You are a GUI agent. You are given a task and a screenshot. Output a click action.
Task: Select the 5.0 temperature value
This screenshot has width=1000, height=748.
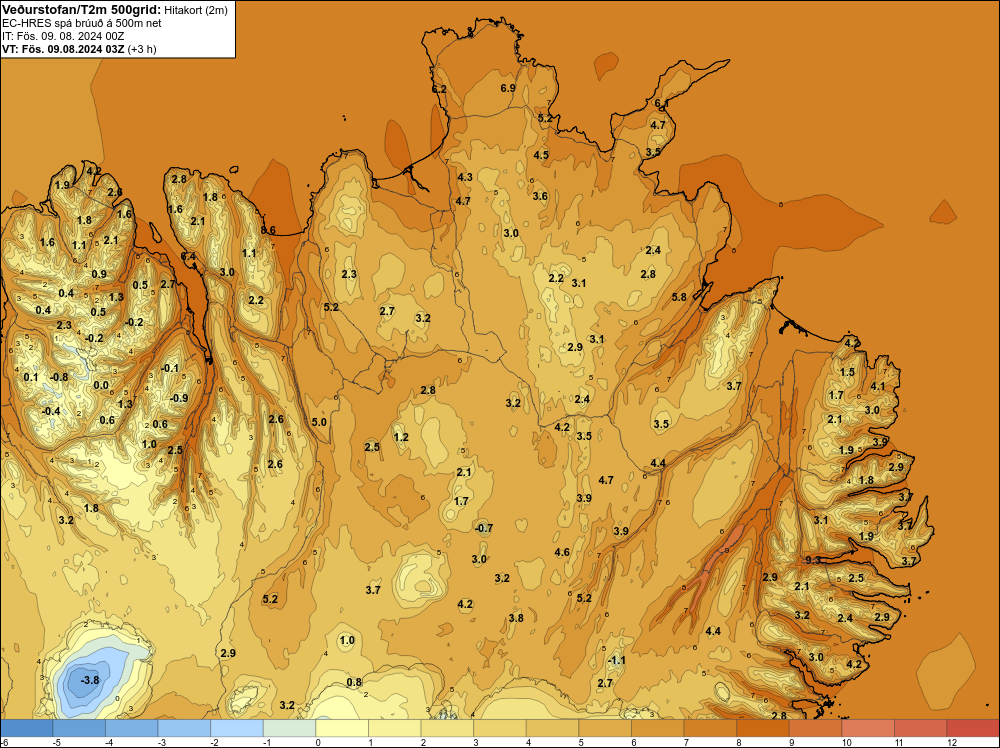pyautogui.click(x=319, y=422)
